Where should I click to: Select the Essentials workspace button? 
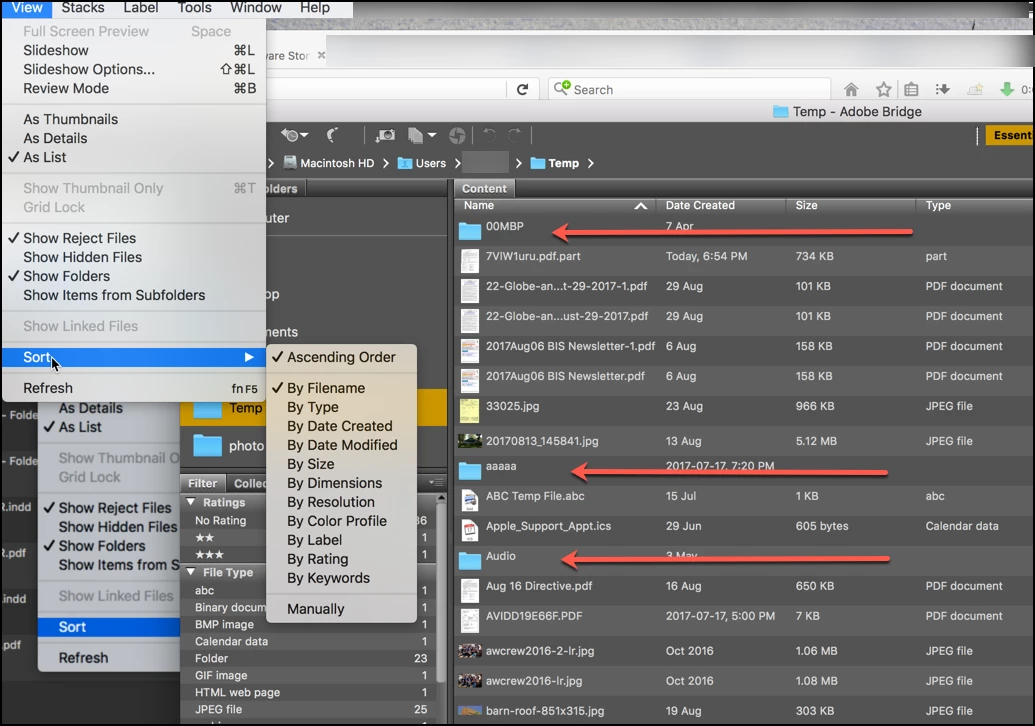click(1010, 135)
